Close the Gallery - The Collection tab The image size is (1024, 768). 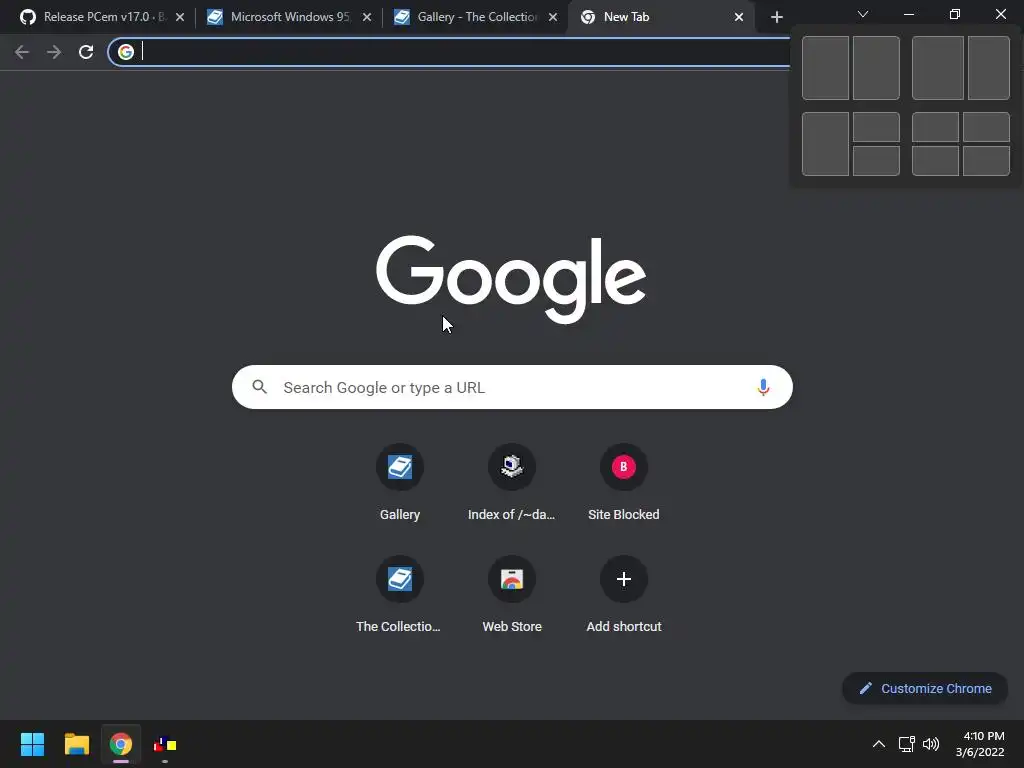coord(553,17)
